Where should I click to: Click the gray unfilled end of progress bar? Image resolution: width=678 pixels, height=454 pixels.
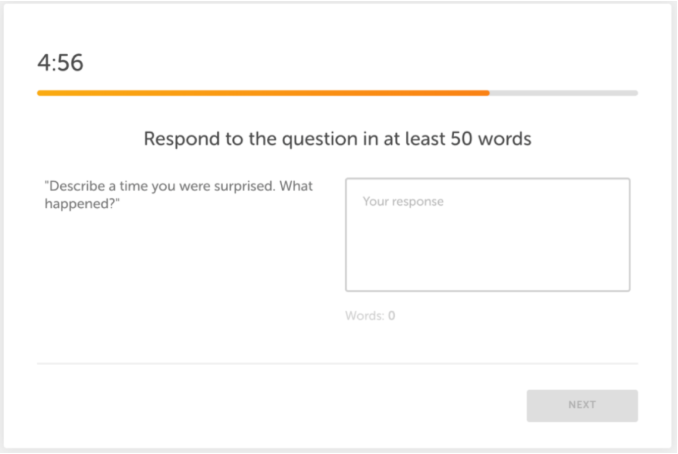pos(563,93)
